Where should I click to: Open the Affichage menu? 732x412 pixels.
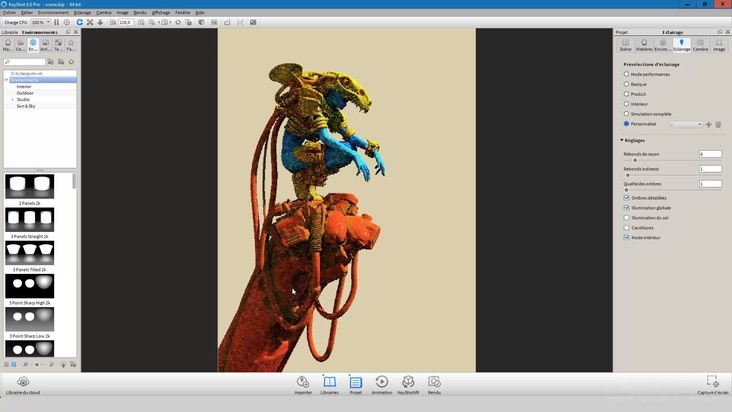pyautogui.click(x=161, y=13)
